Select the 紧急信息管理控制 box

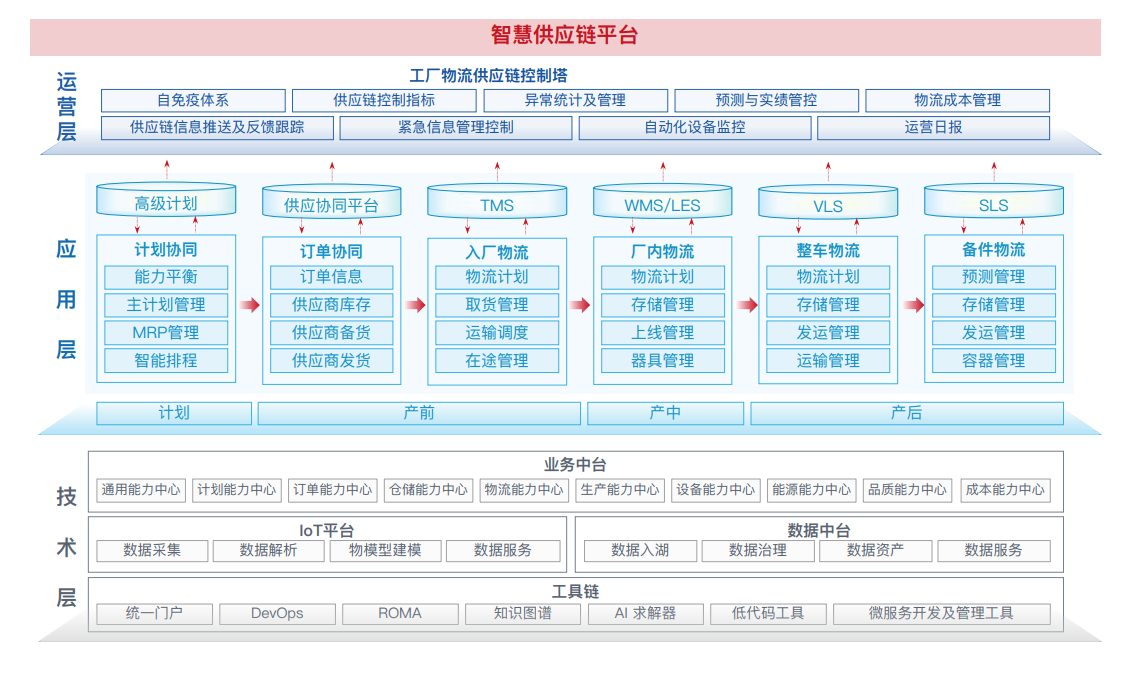pyautogui.click(x=456, y=128)
